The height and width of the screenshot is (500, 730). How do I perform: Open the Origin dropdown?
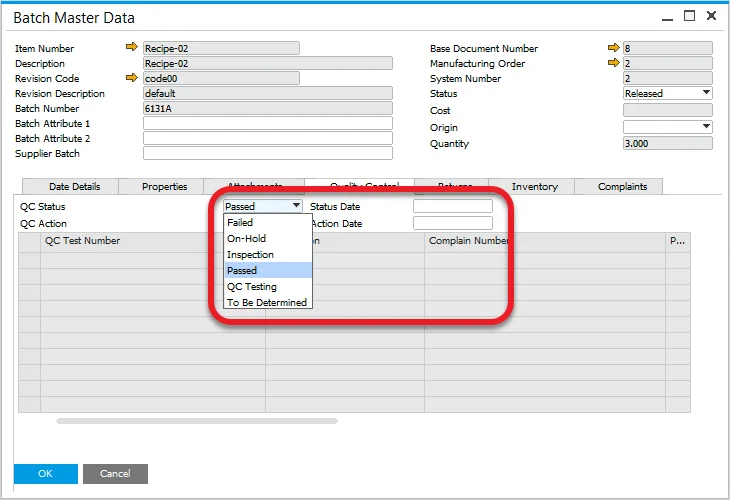coord(706,127)
